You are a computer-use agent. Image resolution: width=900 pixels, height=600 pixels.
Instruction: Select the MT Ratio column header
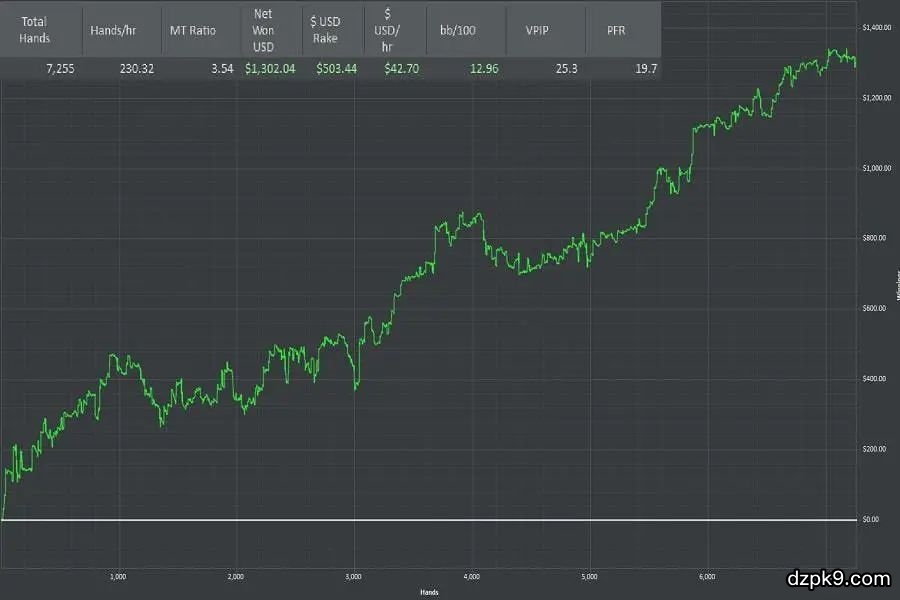tap(192, 30)
